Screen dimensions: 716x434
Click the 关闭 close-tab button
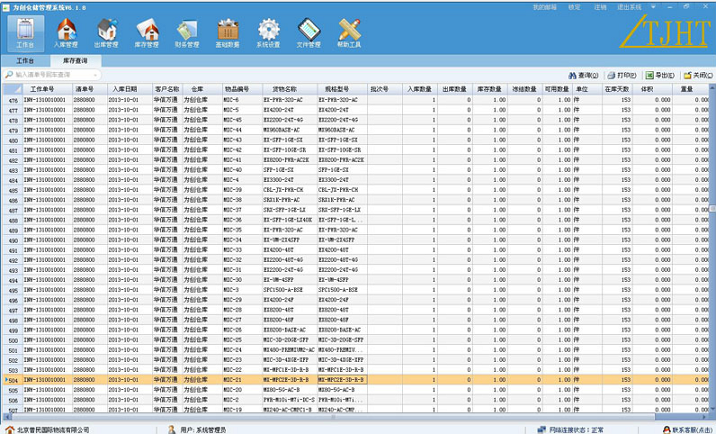(x=698, y=75)
